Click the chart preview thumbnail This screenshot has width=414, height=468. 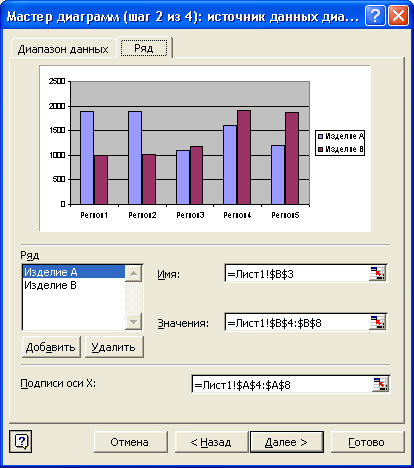(x=205, y=148)
